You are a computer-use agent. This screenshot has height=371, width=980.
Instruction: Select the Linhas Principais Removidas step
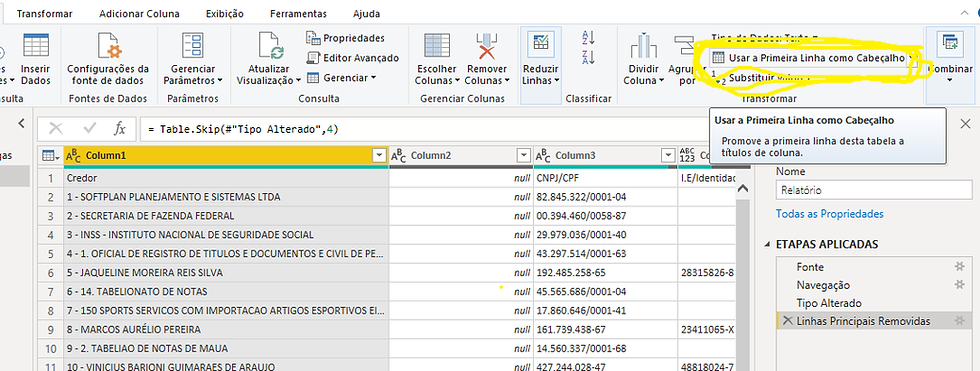tap(863, 321)
